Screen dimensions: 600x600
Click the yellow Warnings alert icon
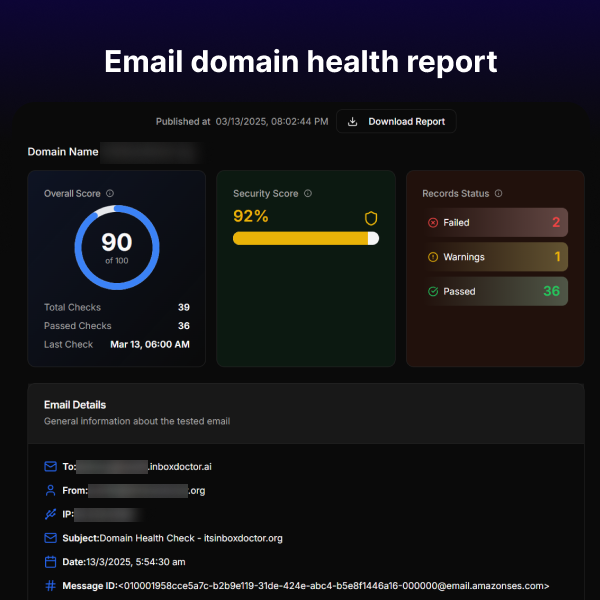433,257
